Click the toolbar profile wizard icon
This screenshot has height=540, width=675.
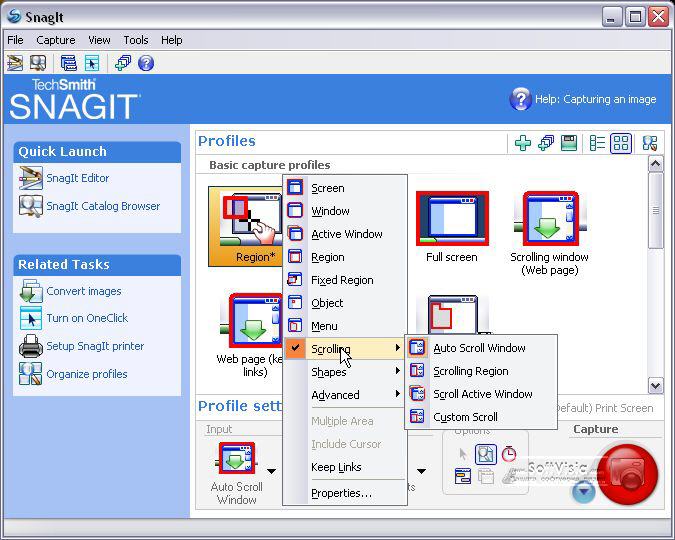click(x=123, y=63)
